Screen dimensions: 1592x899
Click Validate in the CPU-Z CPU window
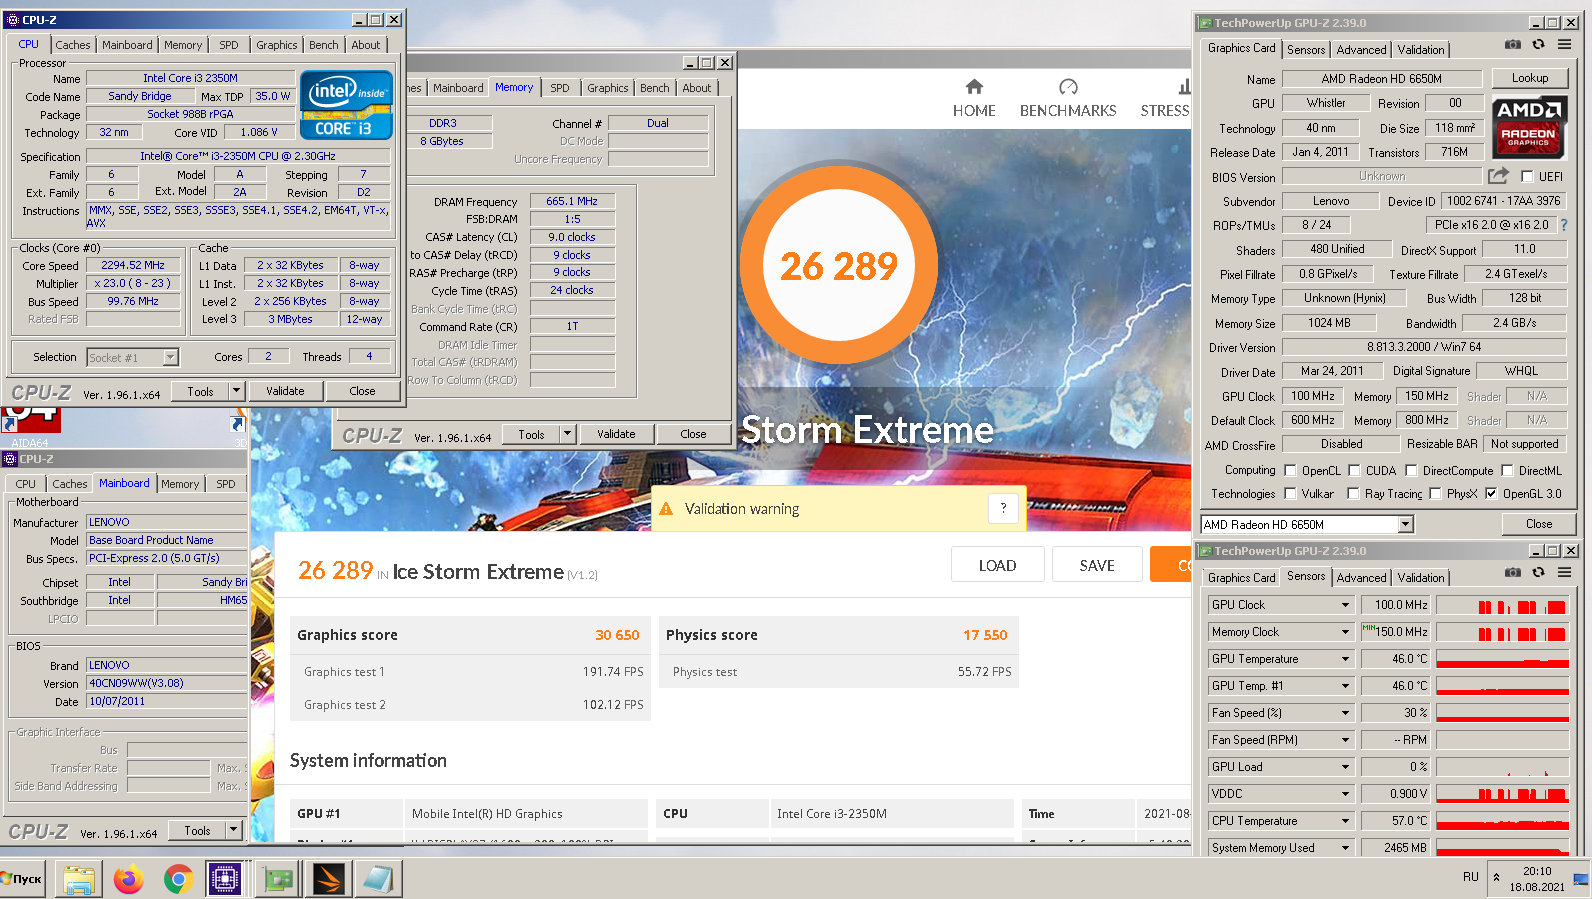285,391
